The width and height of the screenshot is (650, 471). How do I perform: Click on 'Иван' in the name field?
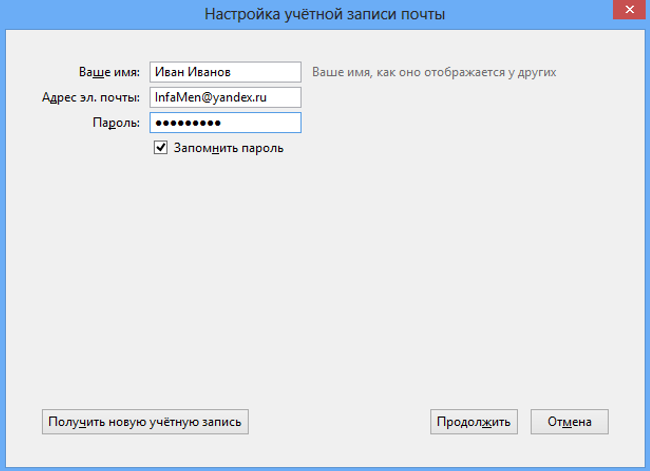pos(168,72)
